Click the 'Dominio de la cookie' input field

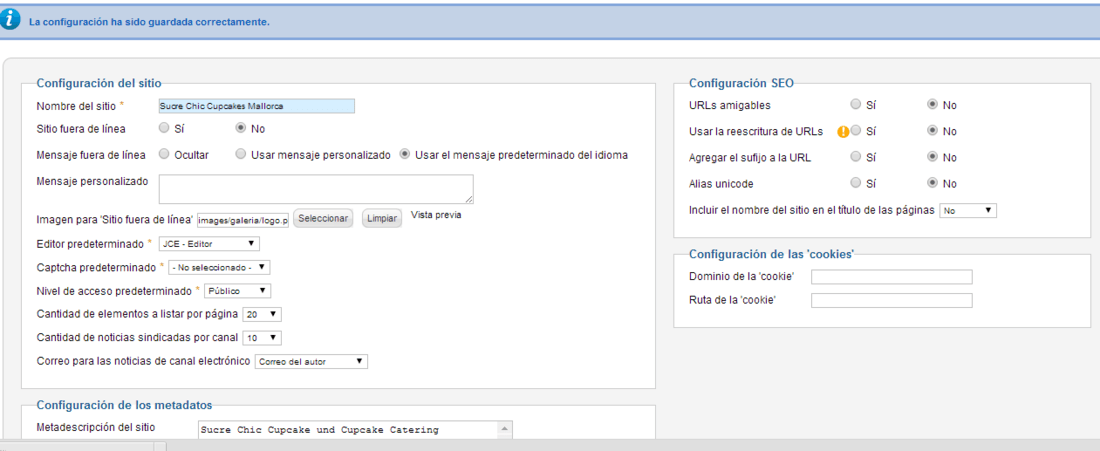click(892, 276)
